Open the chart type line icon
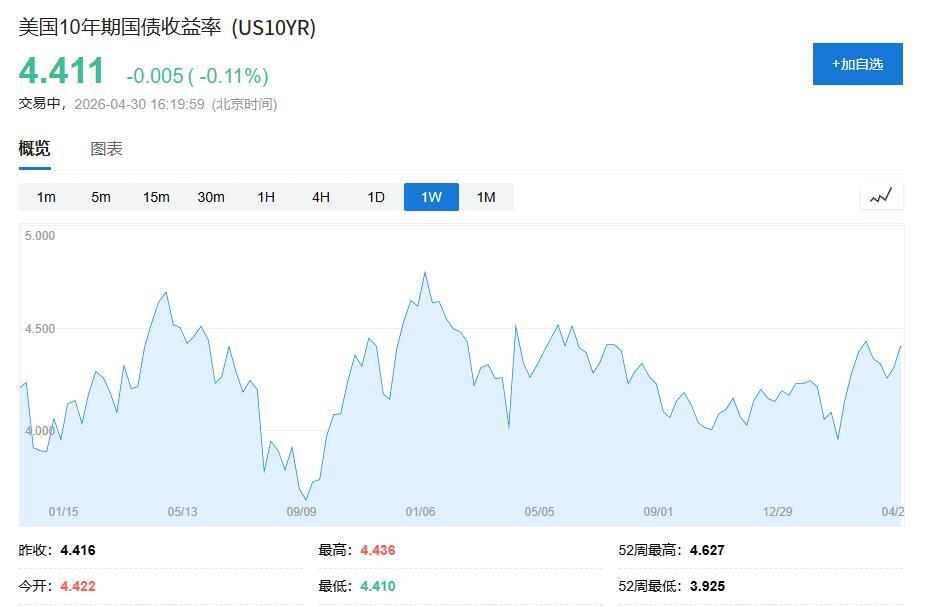 [881, 196]
